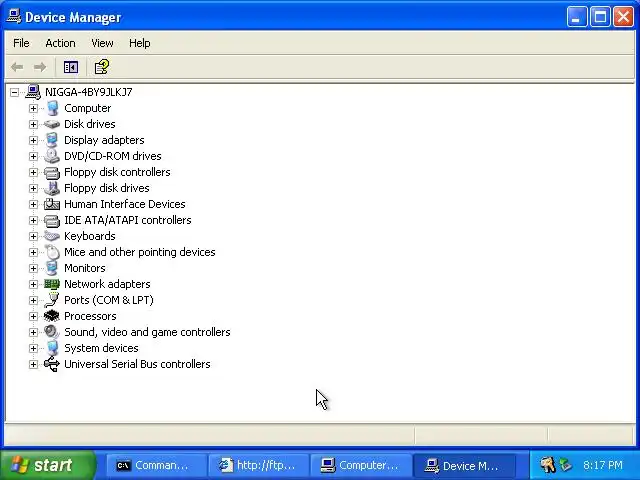The height and width of the screenshot is (480, 640).
Task: Expand the Network adapters category
Action: click(33, 284)
